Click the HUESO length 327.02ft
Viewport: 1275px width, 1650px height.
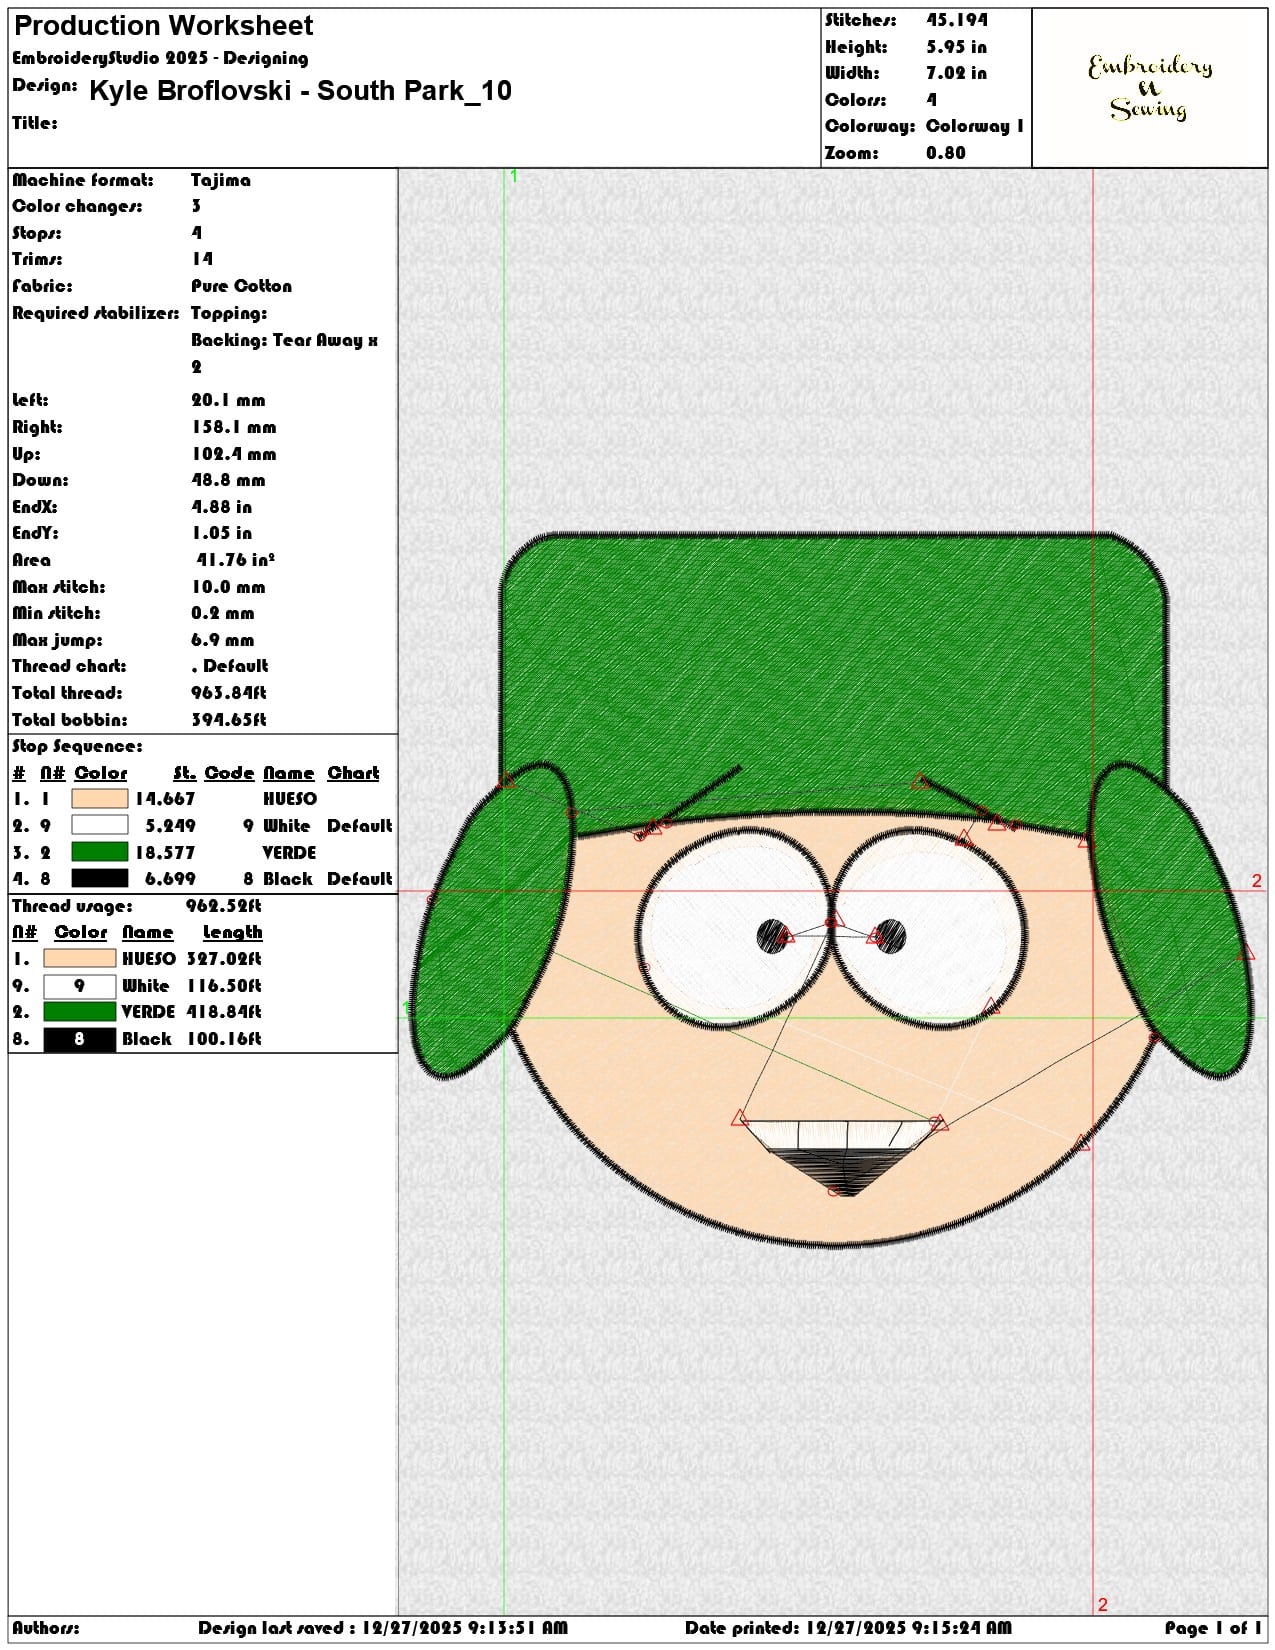[x=224, y=959]
